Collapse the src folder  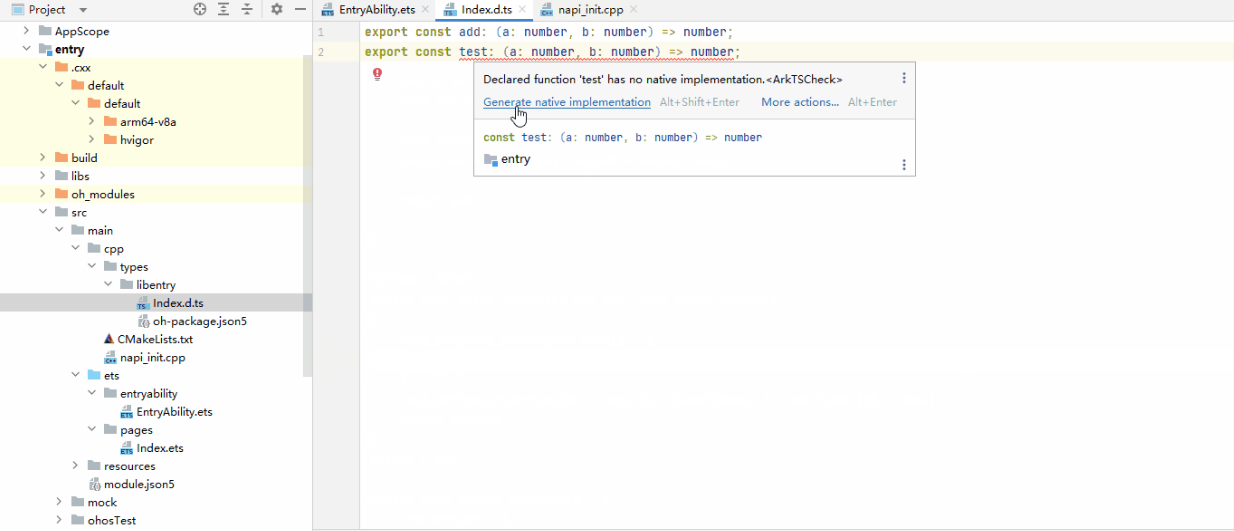click(x=43, y=212)
